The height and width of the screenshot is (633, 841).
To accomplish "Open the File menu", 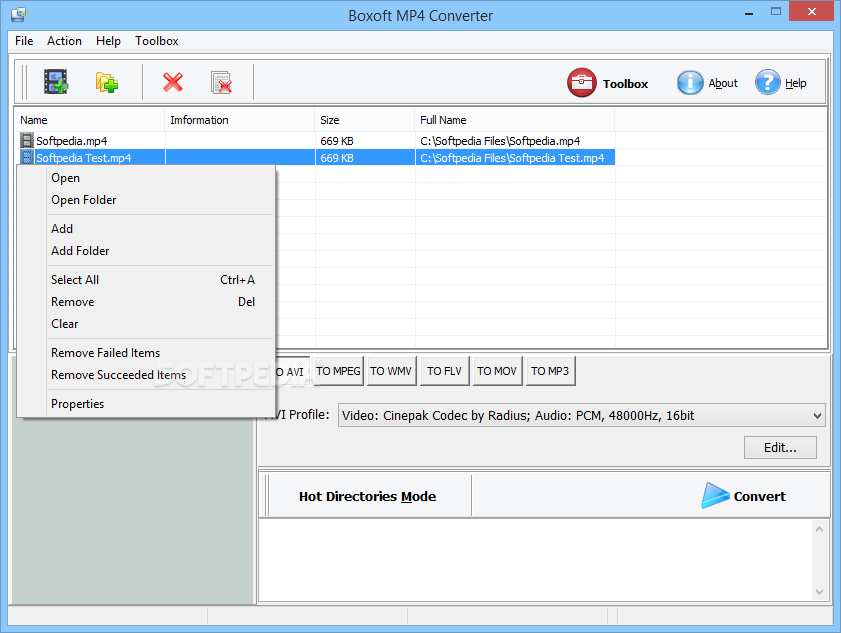I will (24, 41).
